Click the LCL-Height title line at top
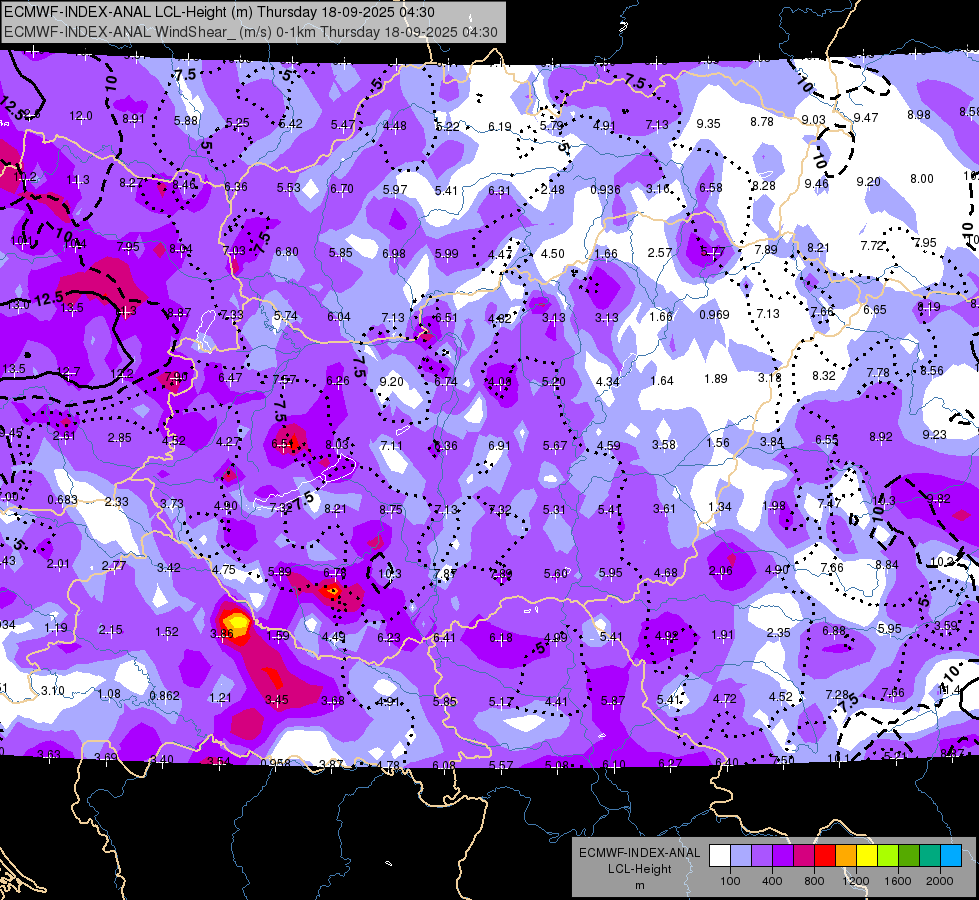This screenshot has height=900, width=979. tap(219, 12)
